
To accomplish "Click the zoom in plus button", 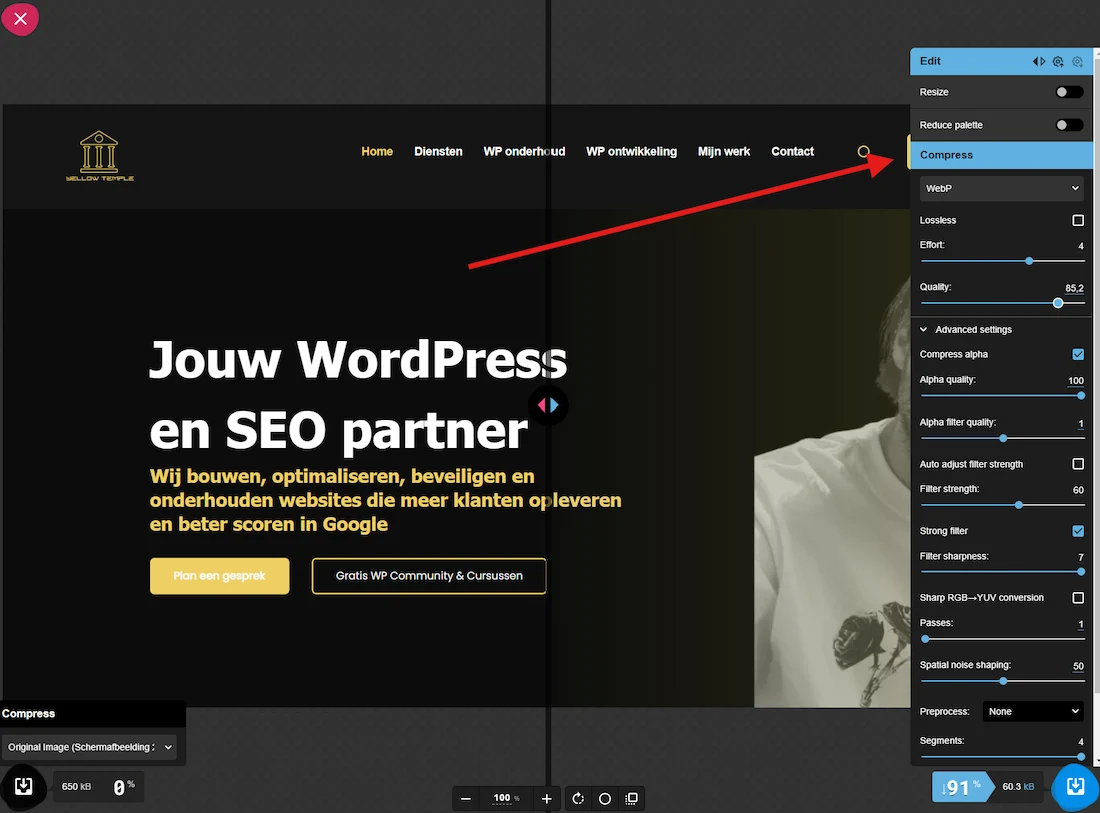I will tap(546, 799).
